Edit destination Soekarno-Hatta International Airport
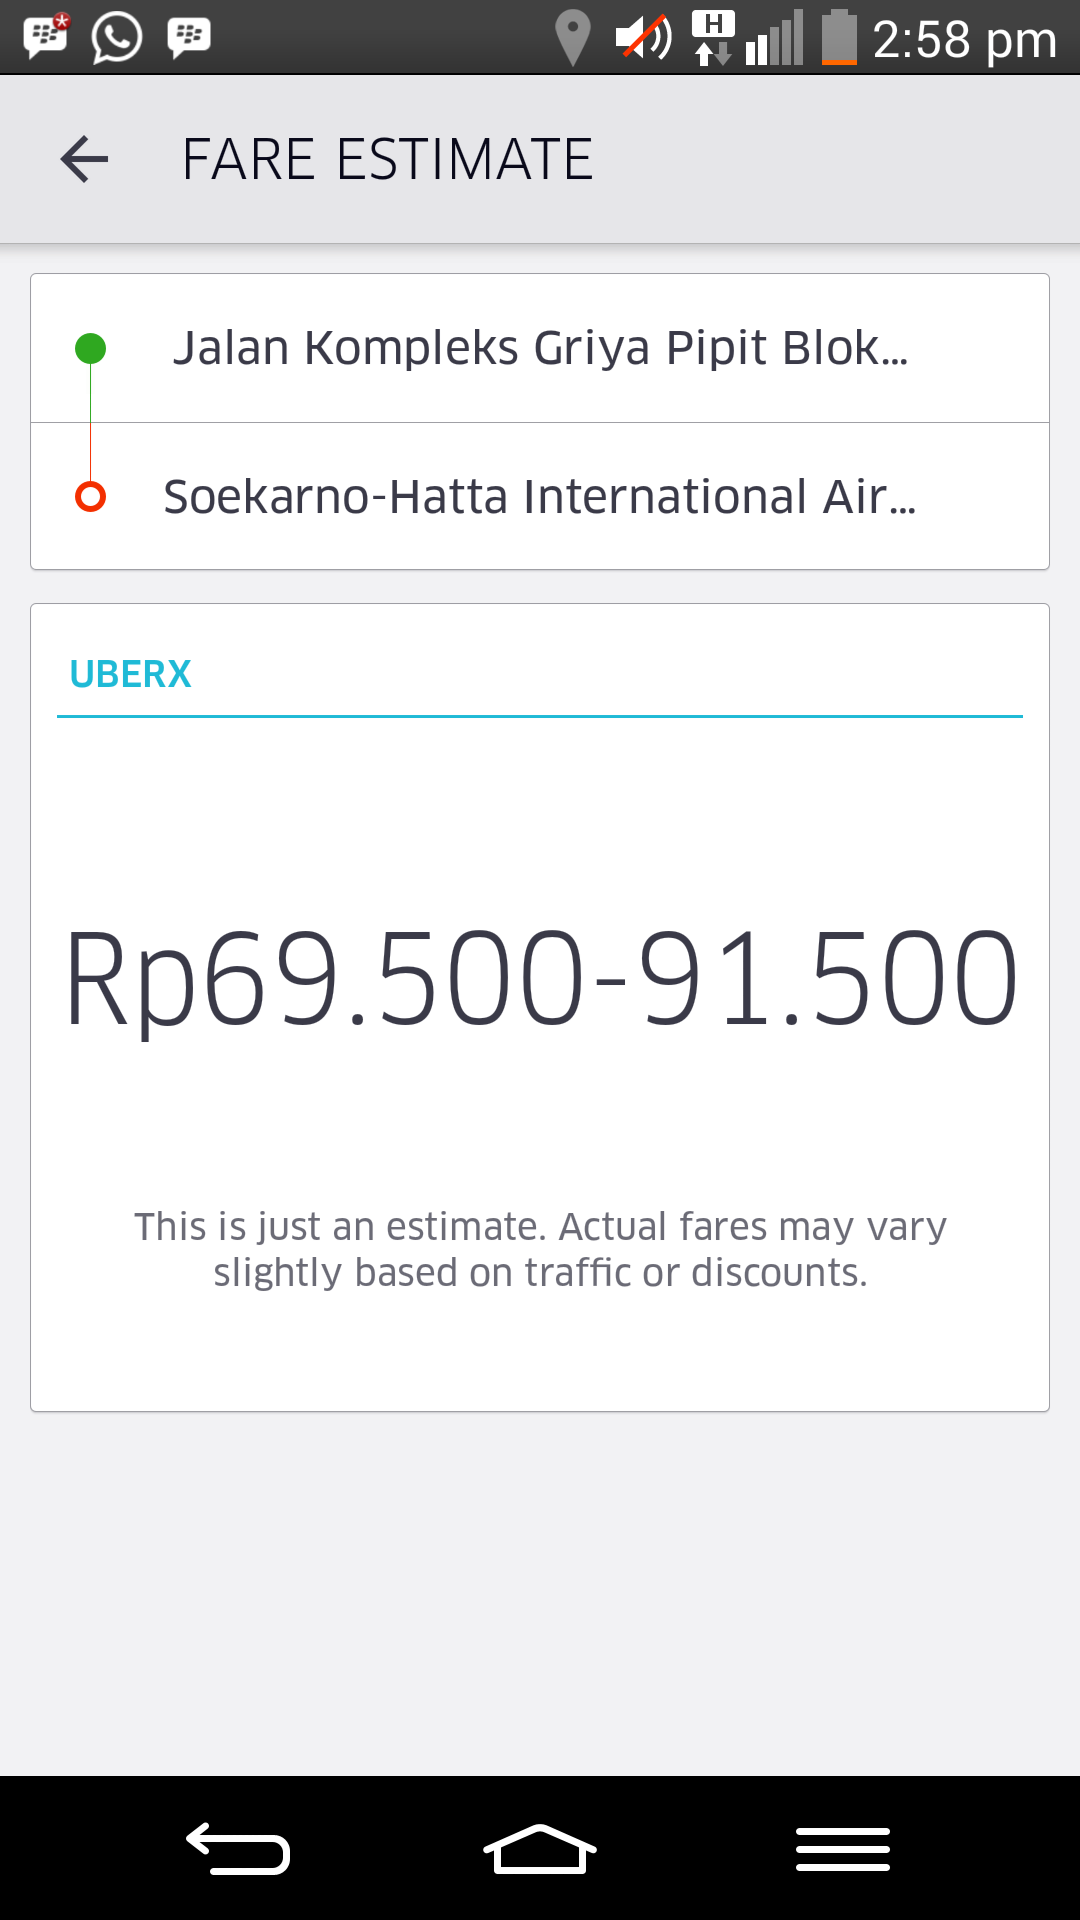 click(x=540, y=496)
